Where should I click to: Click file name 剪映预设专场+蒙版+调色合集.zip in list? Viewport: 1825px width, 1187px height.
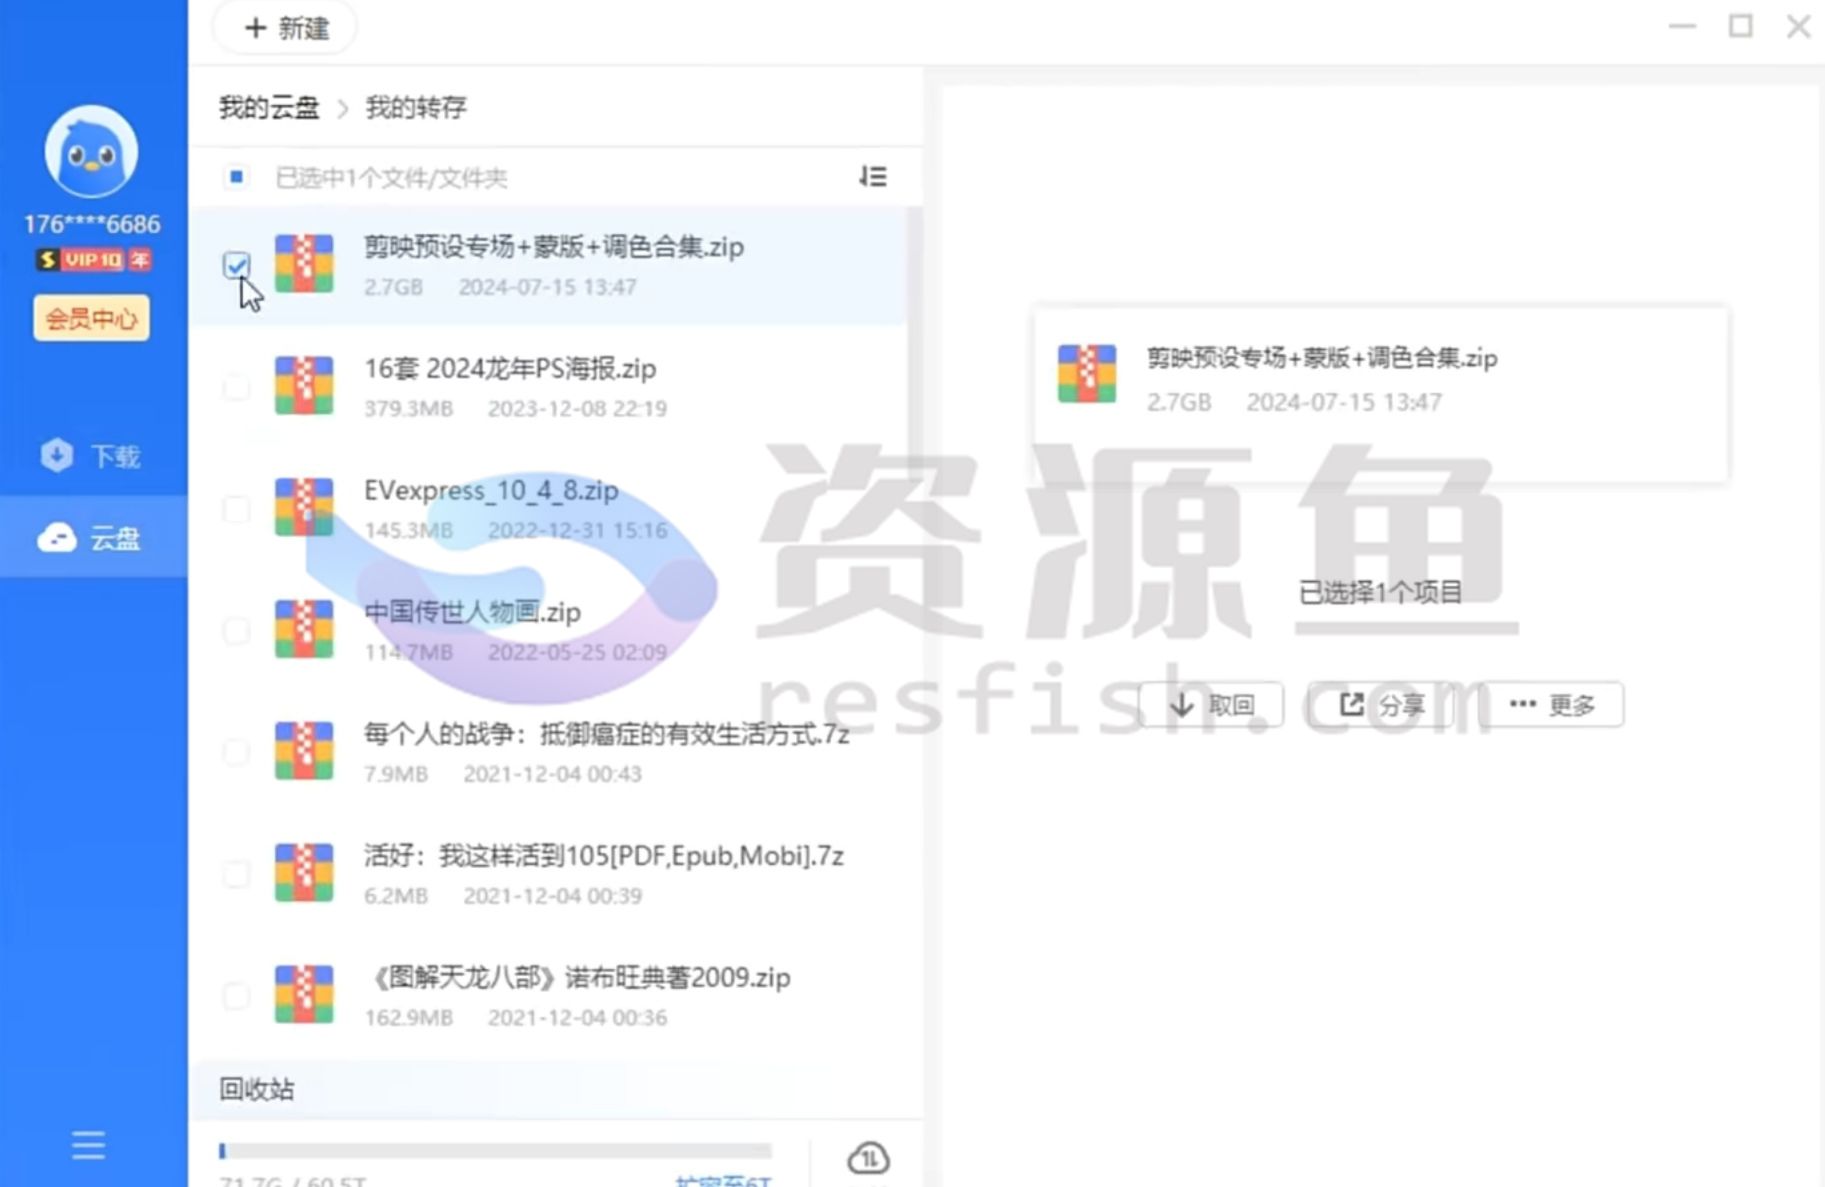coord(554,247)
